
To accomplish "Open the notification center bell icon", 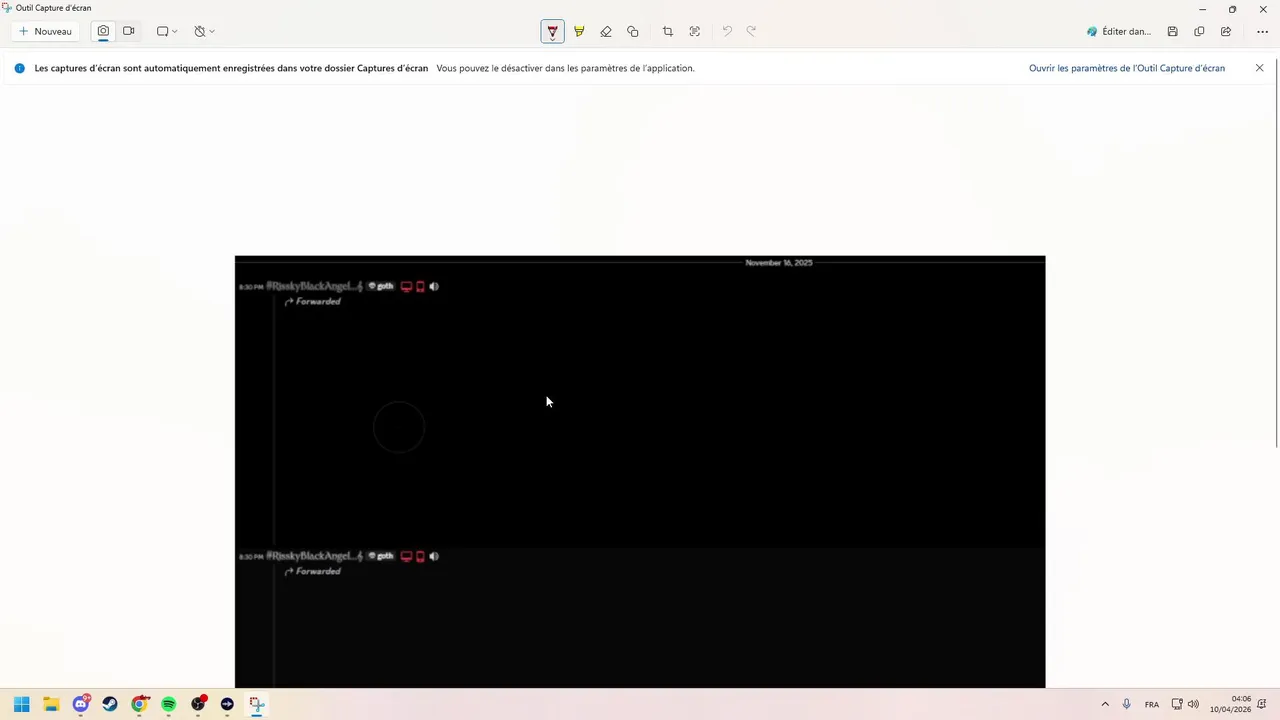I will coord(1263,704).
